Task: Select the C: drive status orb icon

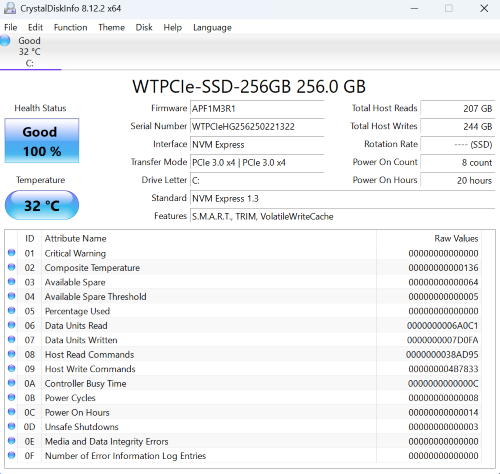Action: [5, 41]
